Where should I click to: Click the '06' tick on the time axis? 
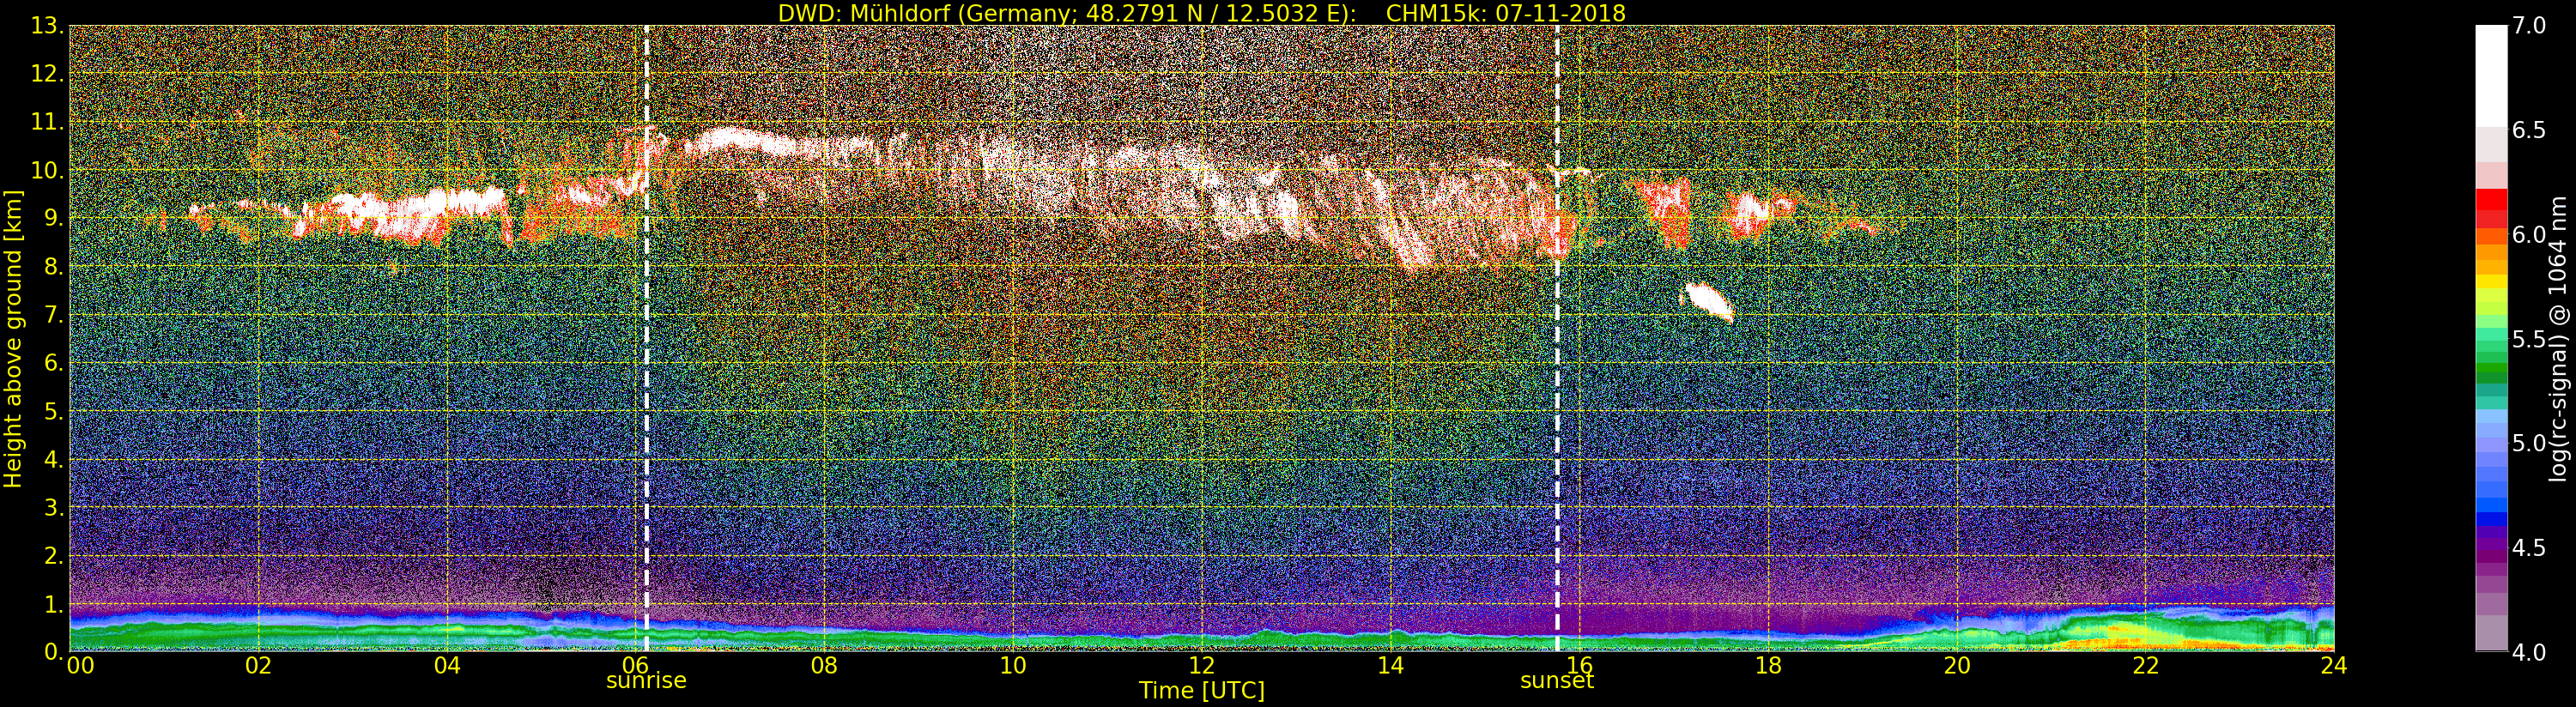tap(636, 665)
